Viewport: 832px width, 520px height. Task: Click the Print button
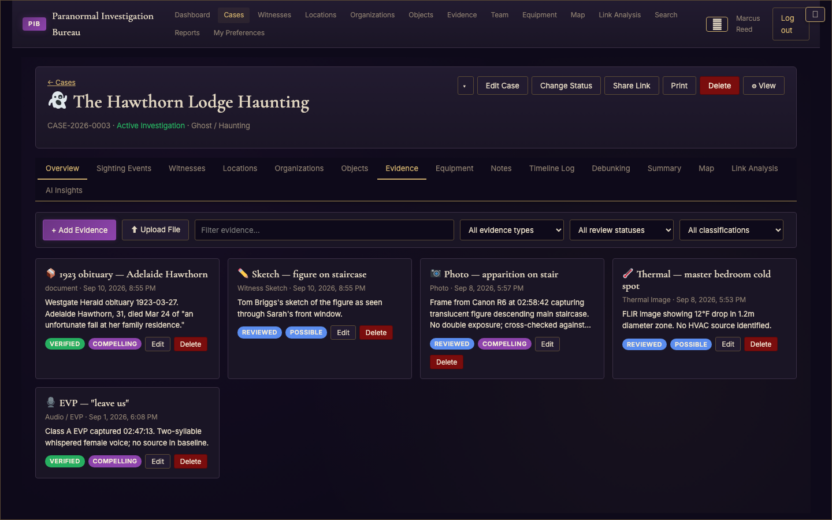pyautogui.click(x=679, y=85)
